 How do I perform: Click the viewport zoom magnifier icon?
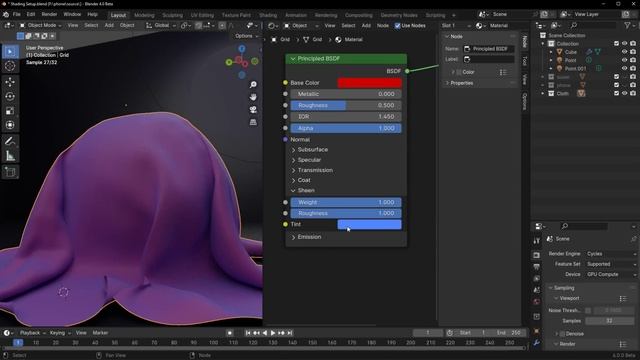253,84
